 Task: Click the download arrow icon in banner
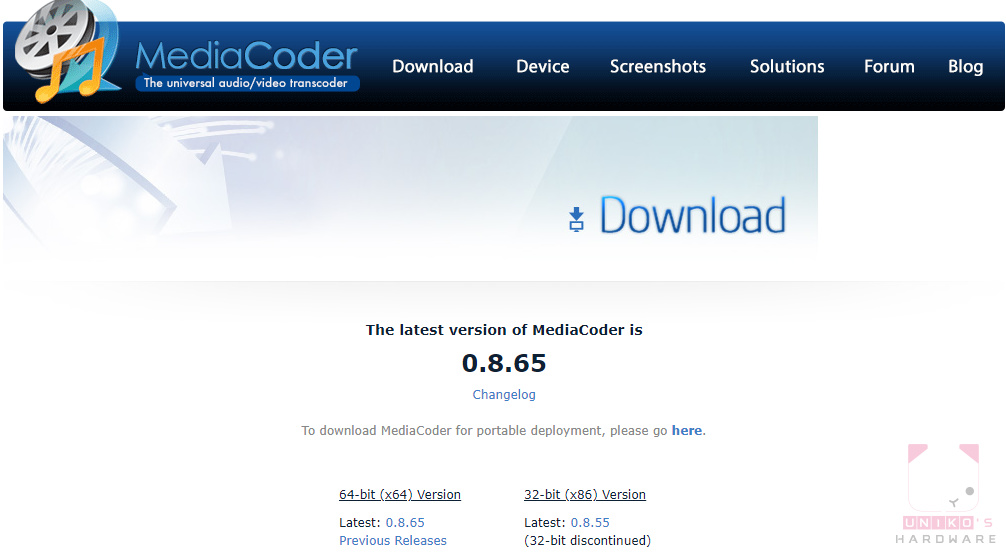576,219
